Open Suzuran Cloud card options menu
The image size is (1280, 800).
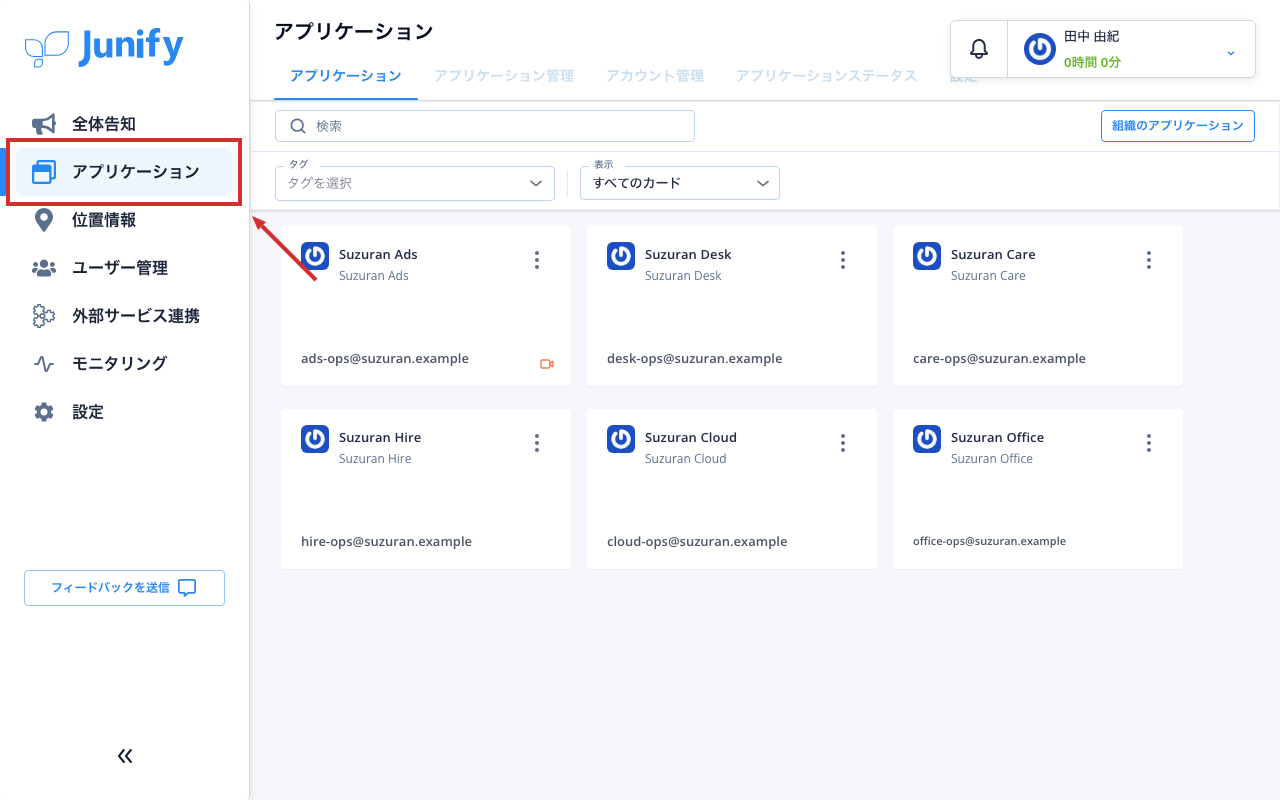click(843, 443)
